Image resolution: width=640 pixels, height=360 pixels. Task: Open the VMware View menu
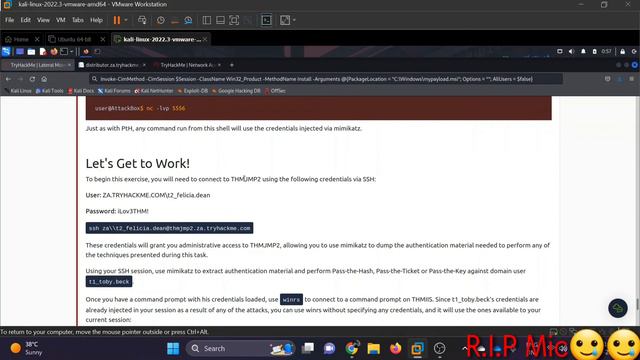pyautogui.click(x=43, y=20)
